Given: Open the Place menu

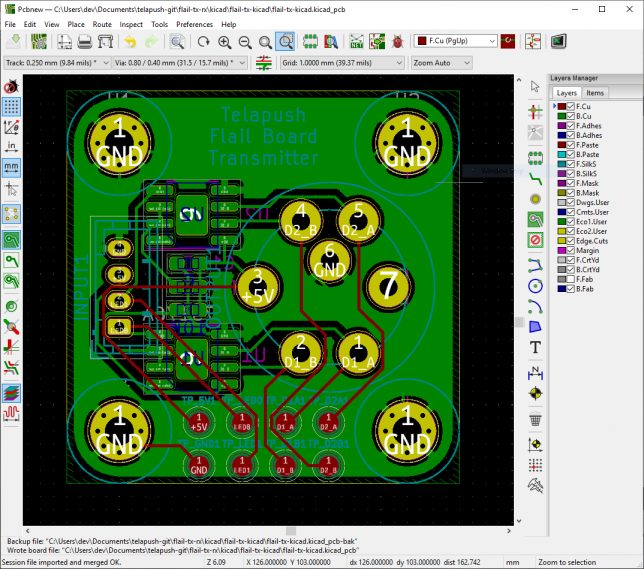Looking at the screenshot, I should pyautogui.click(x=76, y=24).
